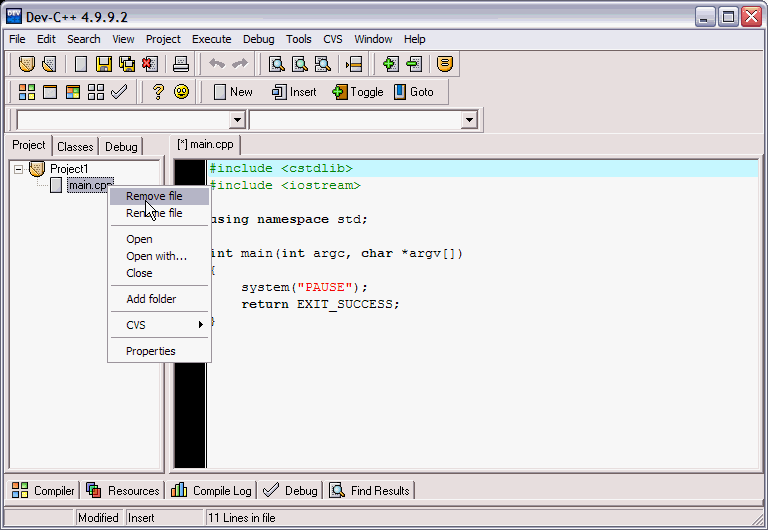The width and height of the screenshot is (768, 530).
Task: Choose Rename file from context menu
Action: coord(160,213)
